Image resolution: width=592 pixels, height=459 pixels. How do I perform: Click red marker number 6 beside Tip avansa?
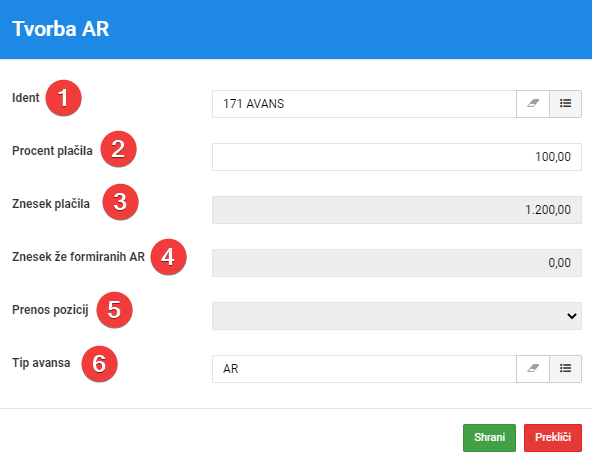100,364
